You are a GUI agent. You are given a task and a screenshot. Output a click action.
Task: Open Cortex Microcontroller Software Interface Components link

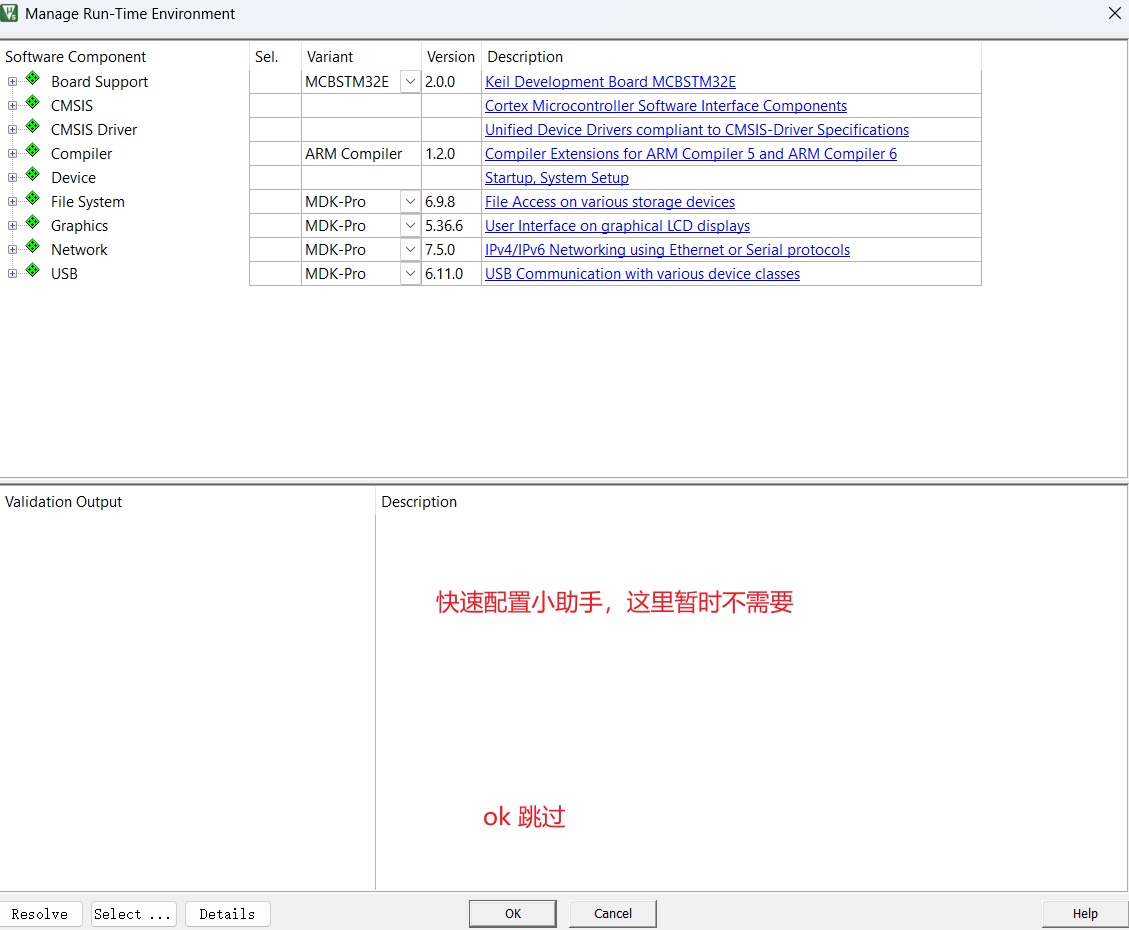[665, 106]
